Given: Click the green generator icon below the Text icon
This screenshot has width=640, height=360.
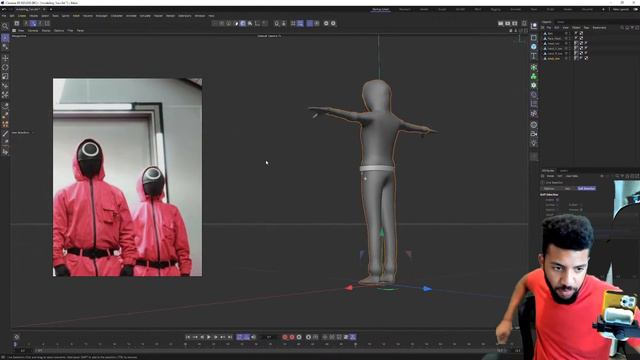Looking at the screenshot, I should point(533,67).
